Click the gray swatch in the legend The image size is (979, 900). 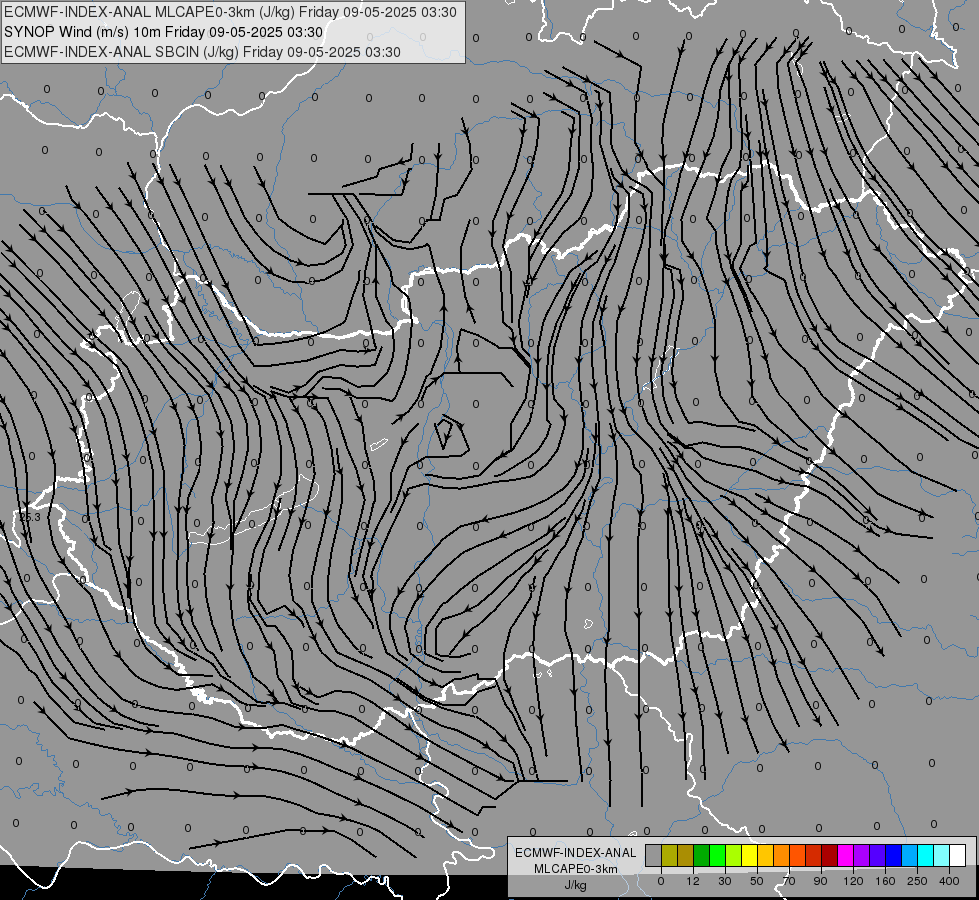point(654,855)
